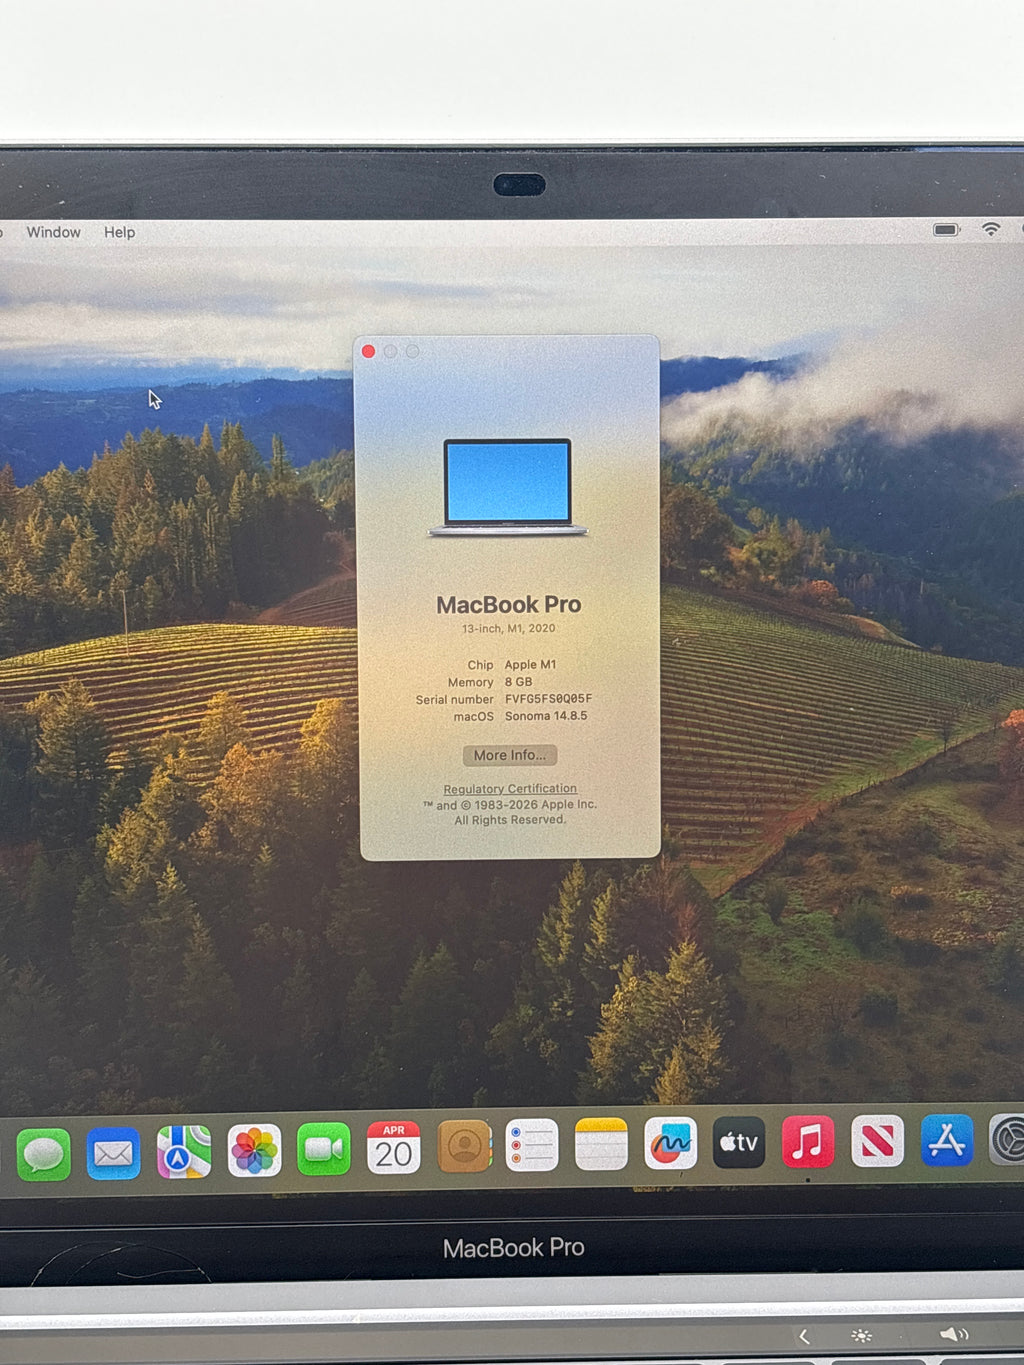1024x1365 pixels.
Task: Open the App Store in the Dock
Action: 947,1140
